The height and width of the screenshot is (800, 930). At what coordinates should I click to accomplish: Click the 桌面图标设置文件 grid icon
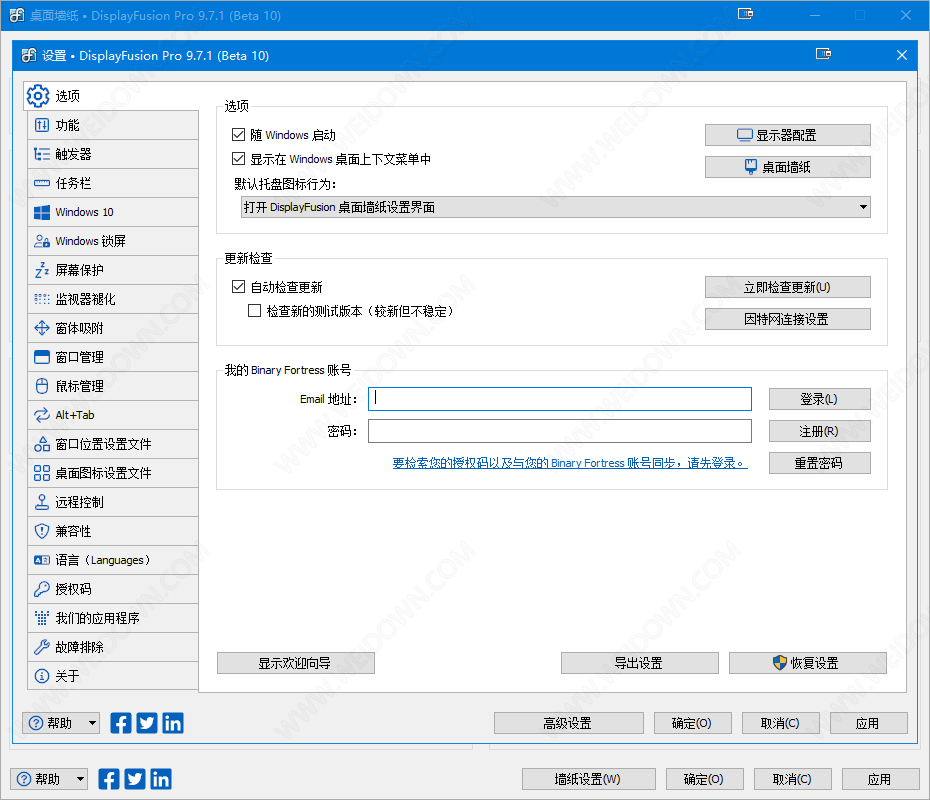tap(42, 473)
